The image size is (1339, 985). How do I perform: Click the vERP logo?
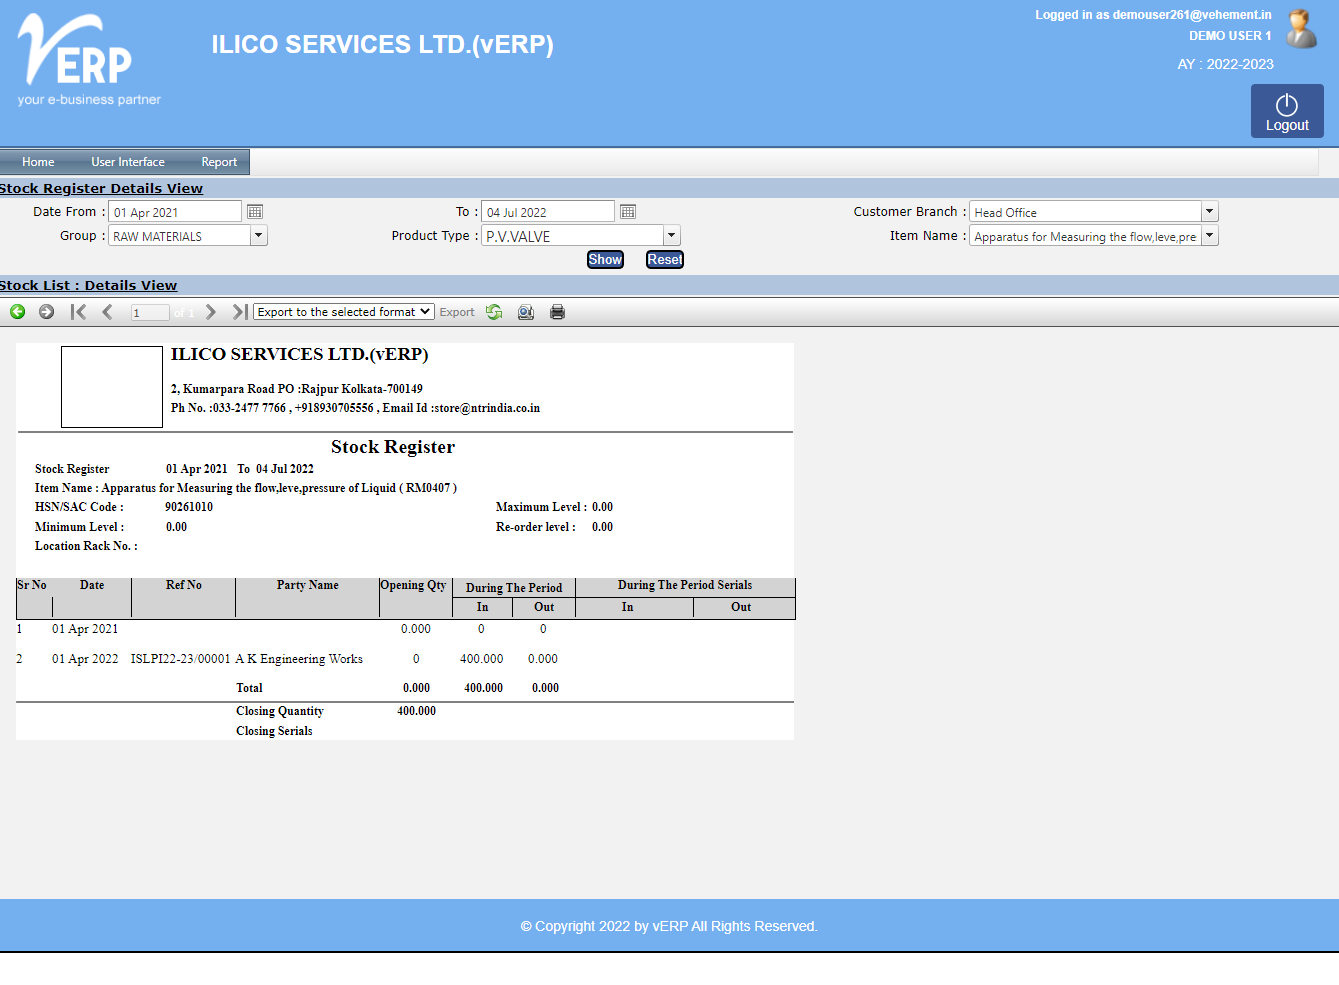point(89,60)
